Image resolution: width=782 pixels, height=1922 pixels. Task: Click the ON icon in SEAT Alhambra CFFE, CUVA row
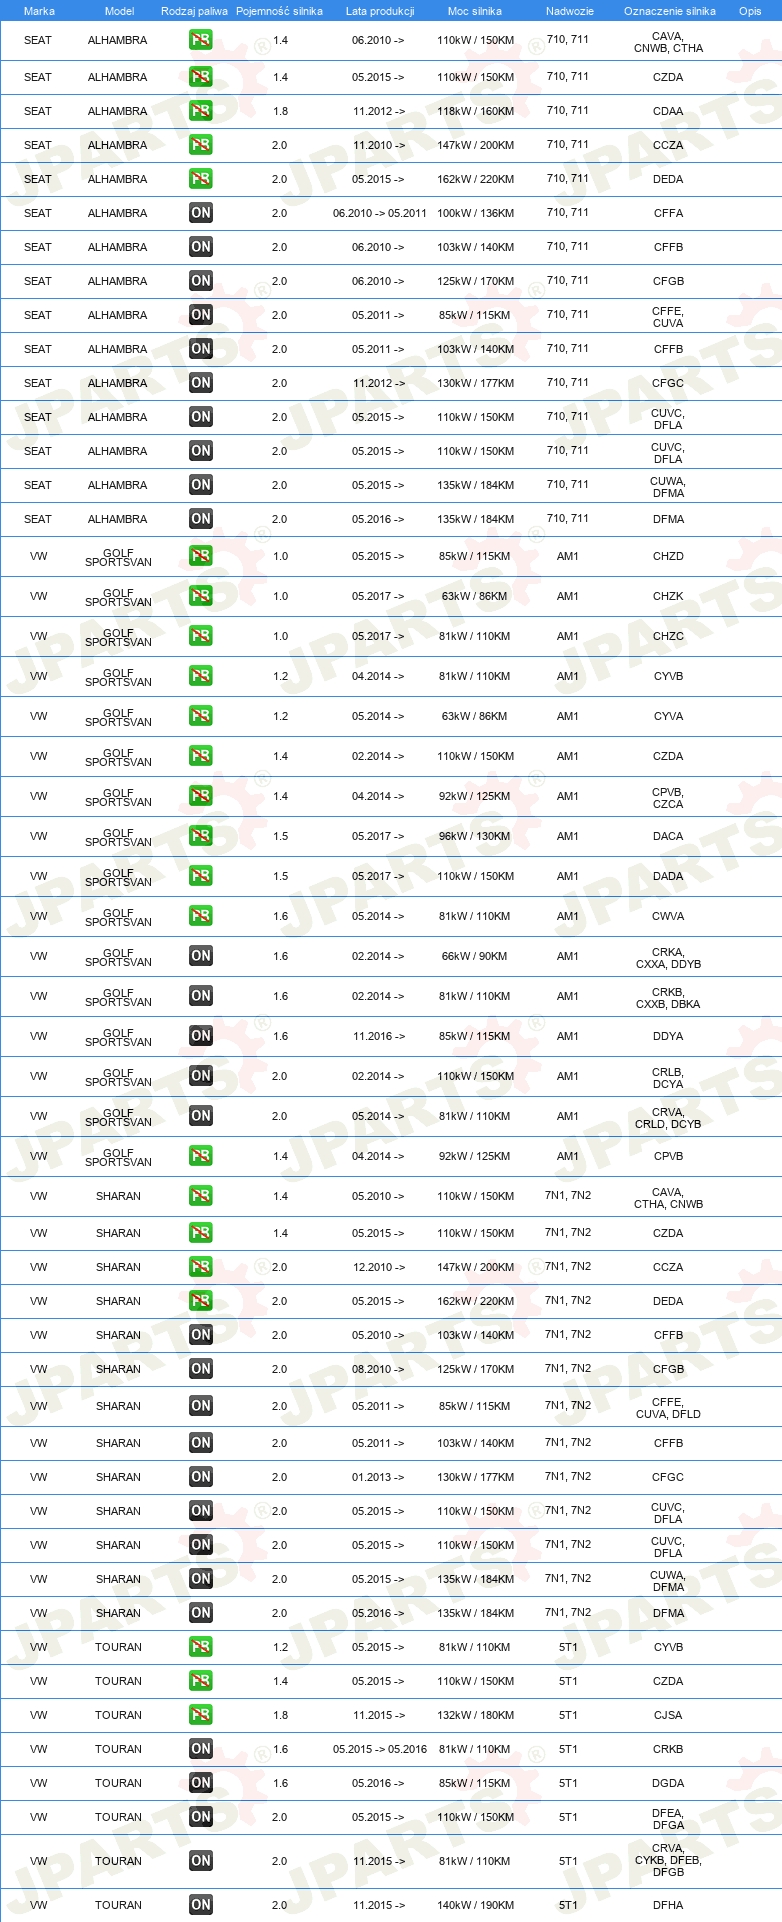(201, 315)
